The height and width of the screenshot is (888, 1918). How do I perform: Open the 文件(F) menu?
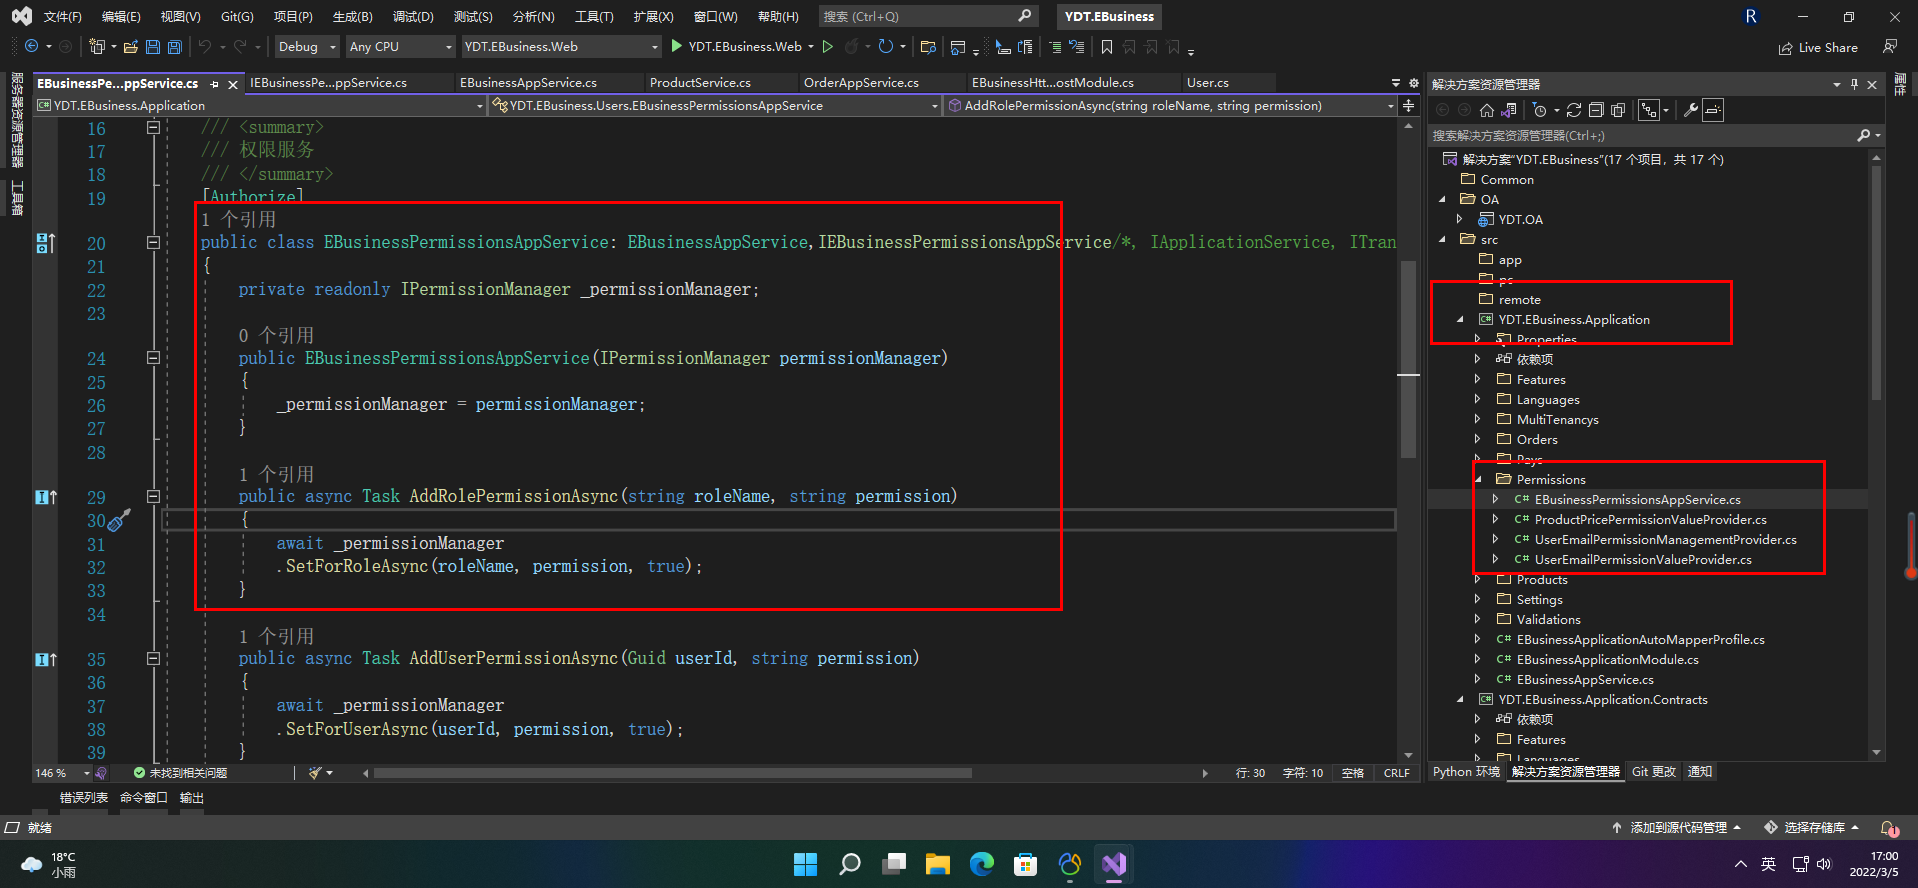(62, 16)
